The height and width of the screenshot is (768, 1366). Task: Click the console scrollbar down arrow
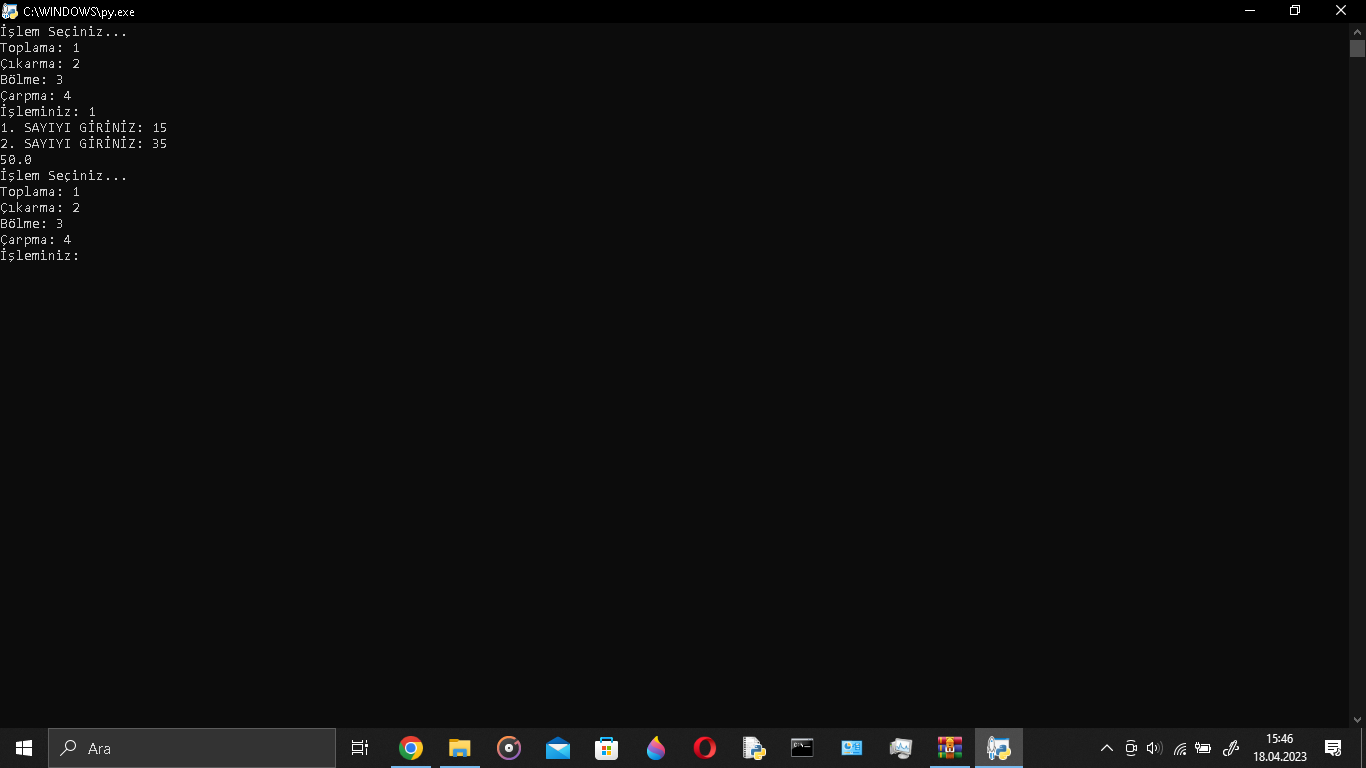[x=1357, y=719]
